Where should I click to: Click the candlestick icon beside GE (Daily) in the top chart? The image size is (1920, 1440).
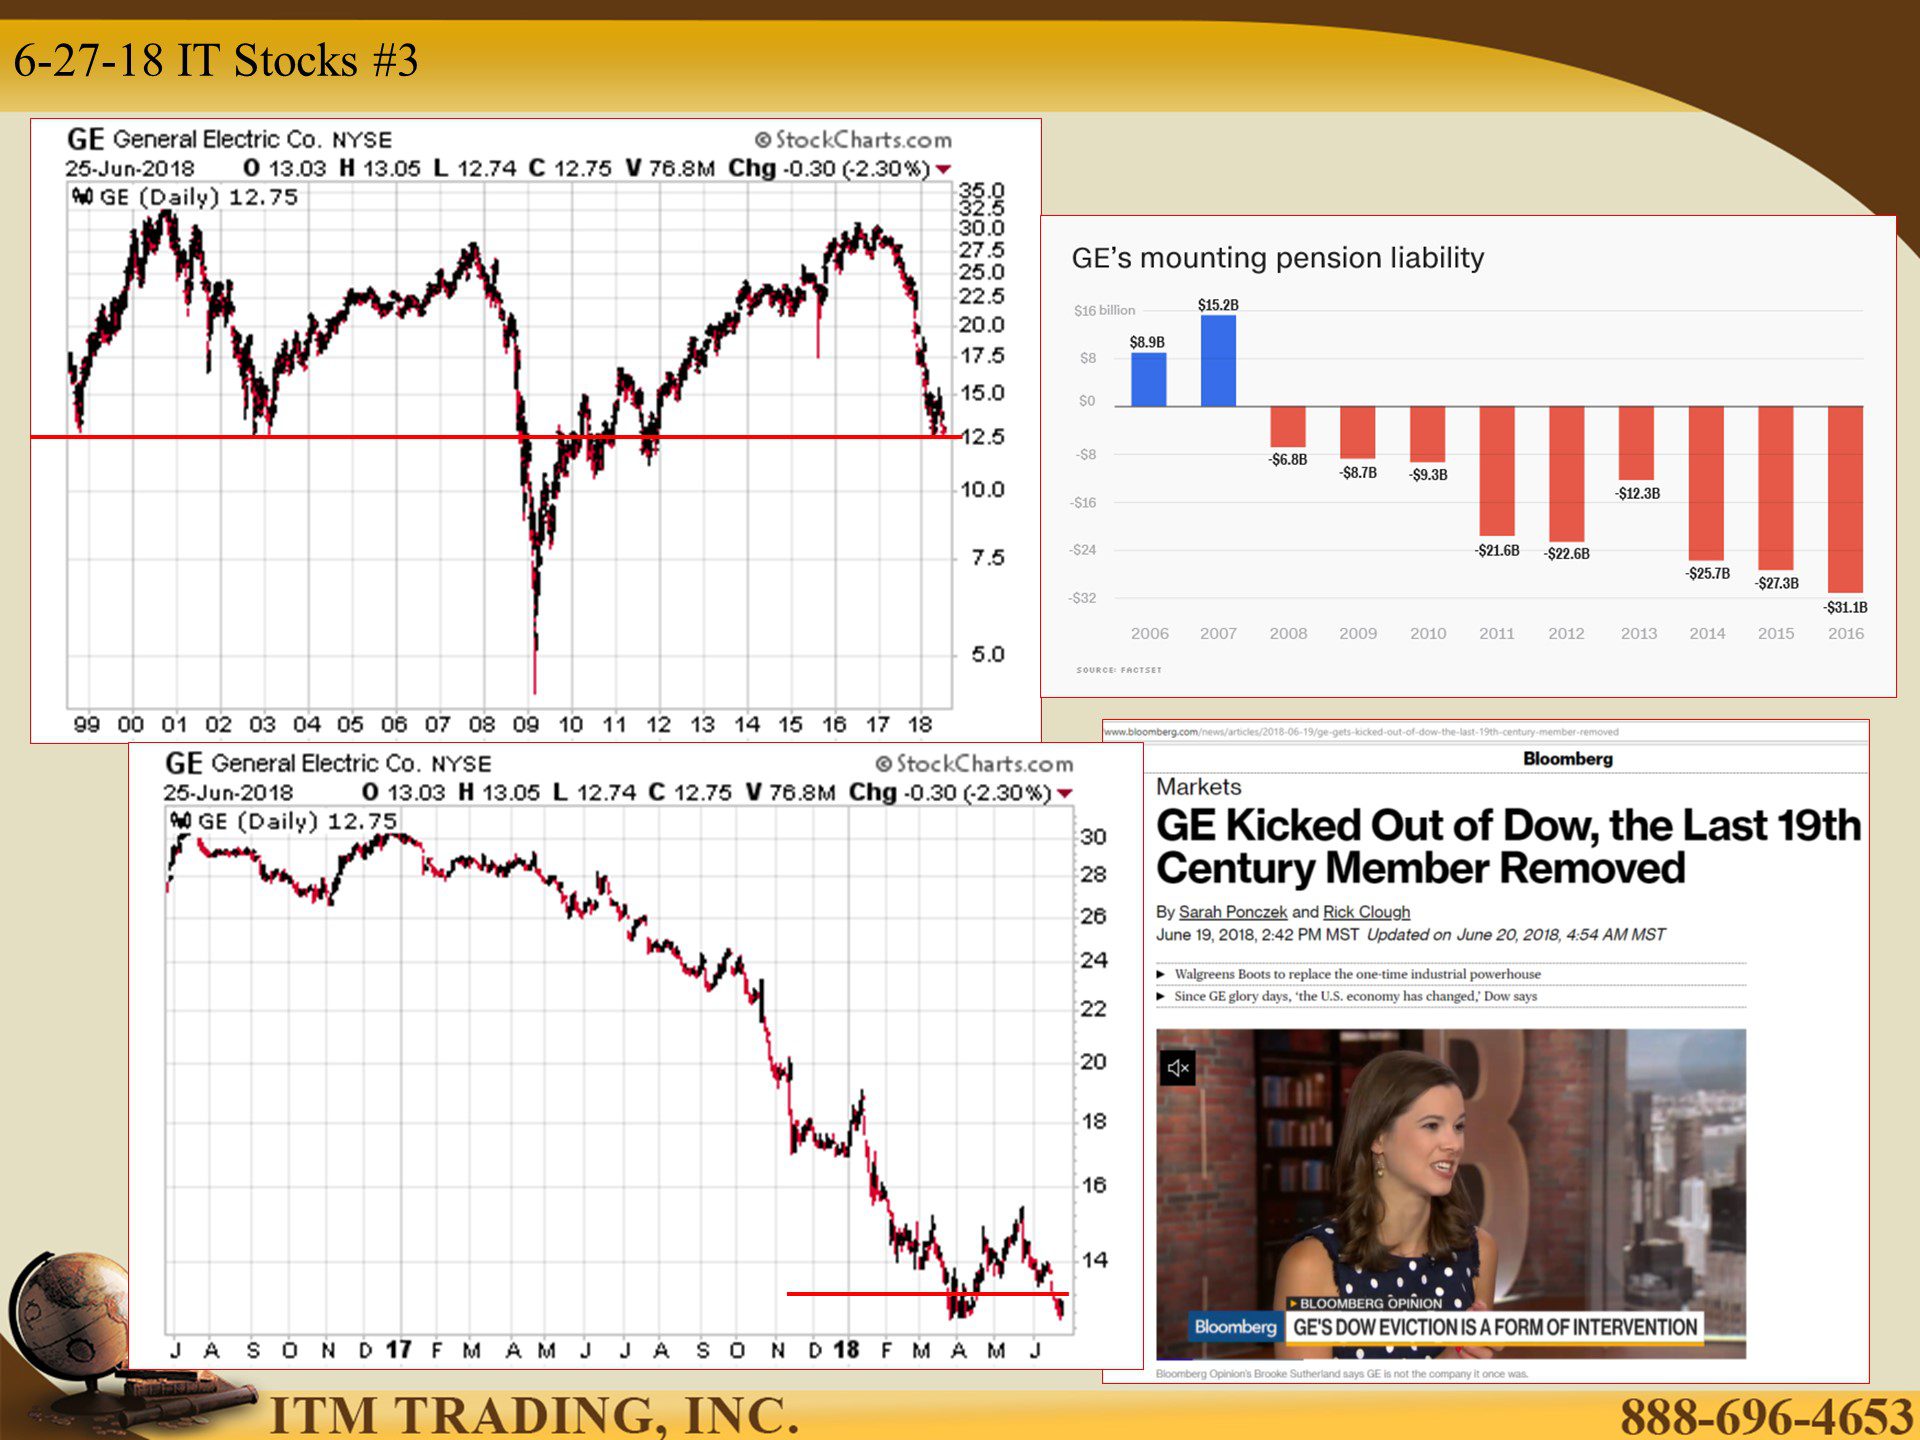[82, 197]
